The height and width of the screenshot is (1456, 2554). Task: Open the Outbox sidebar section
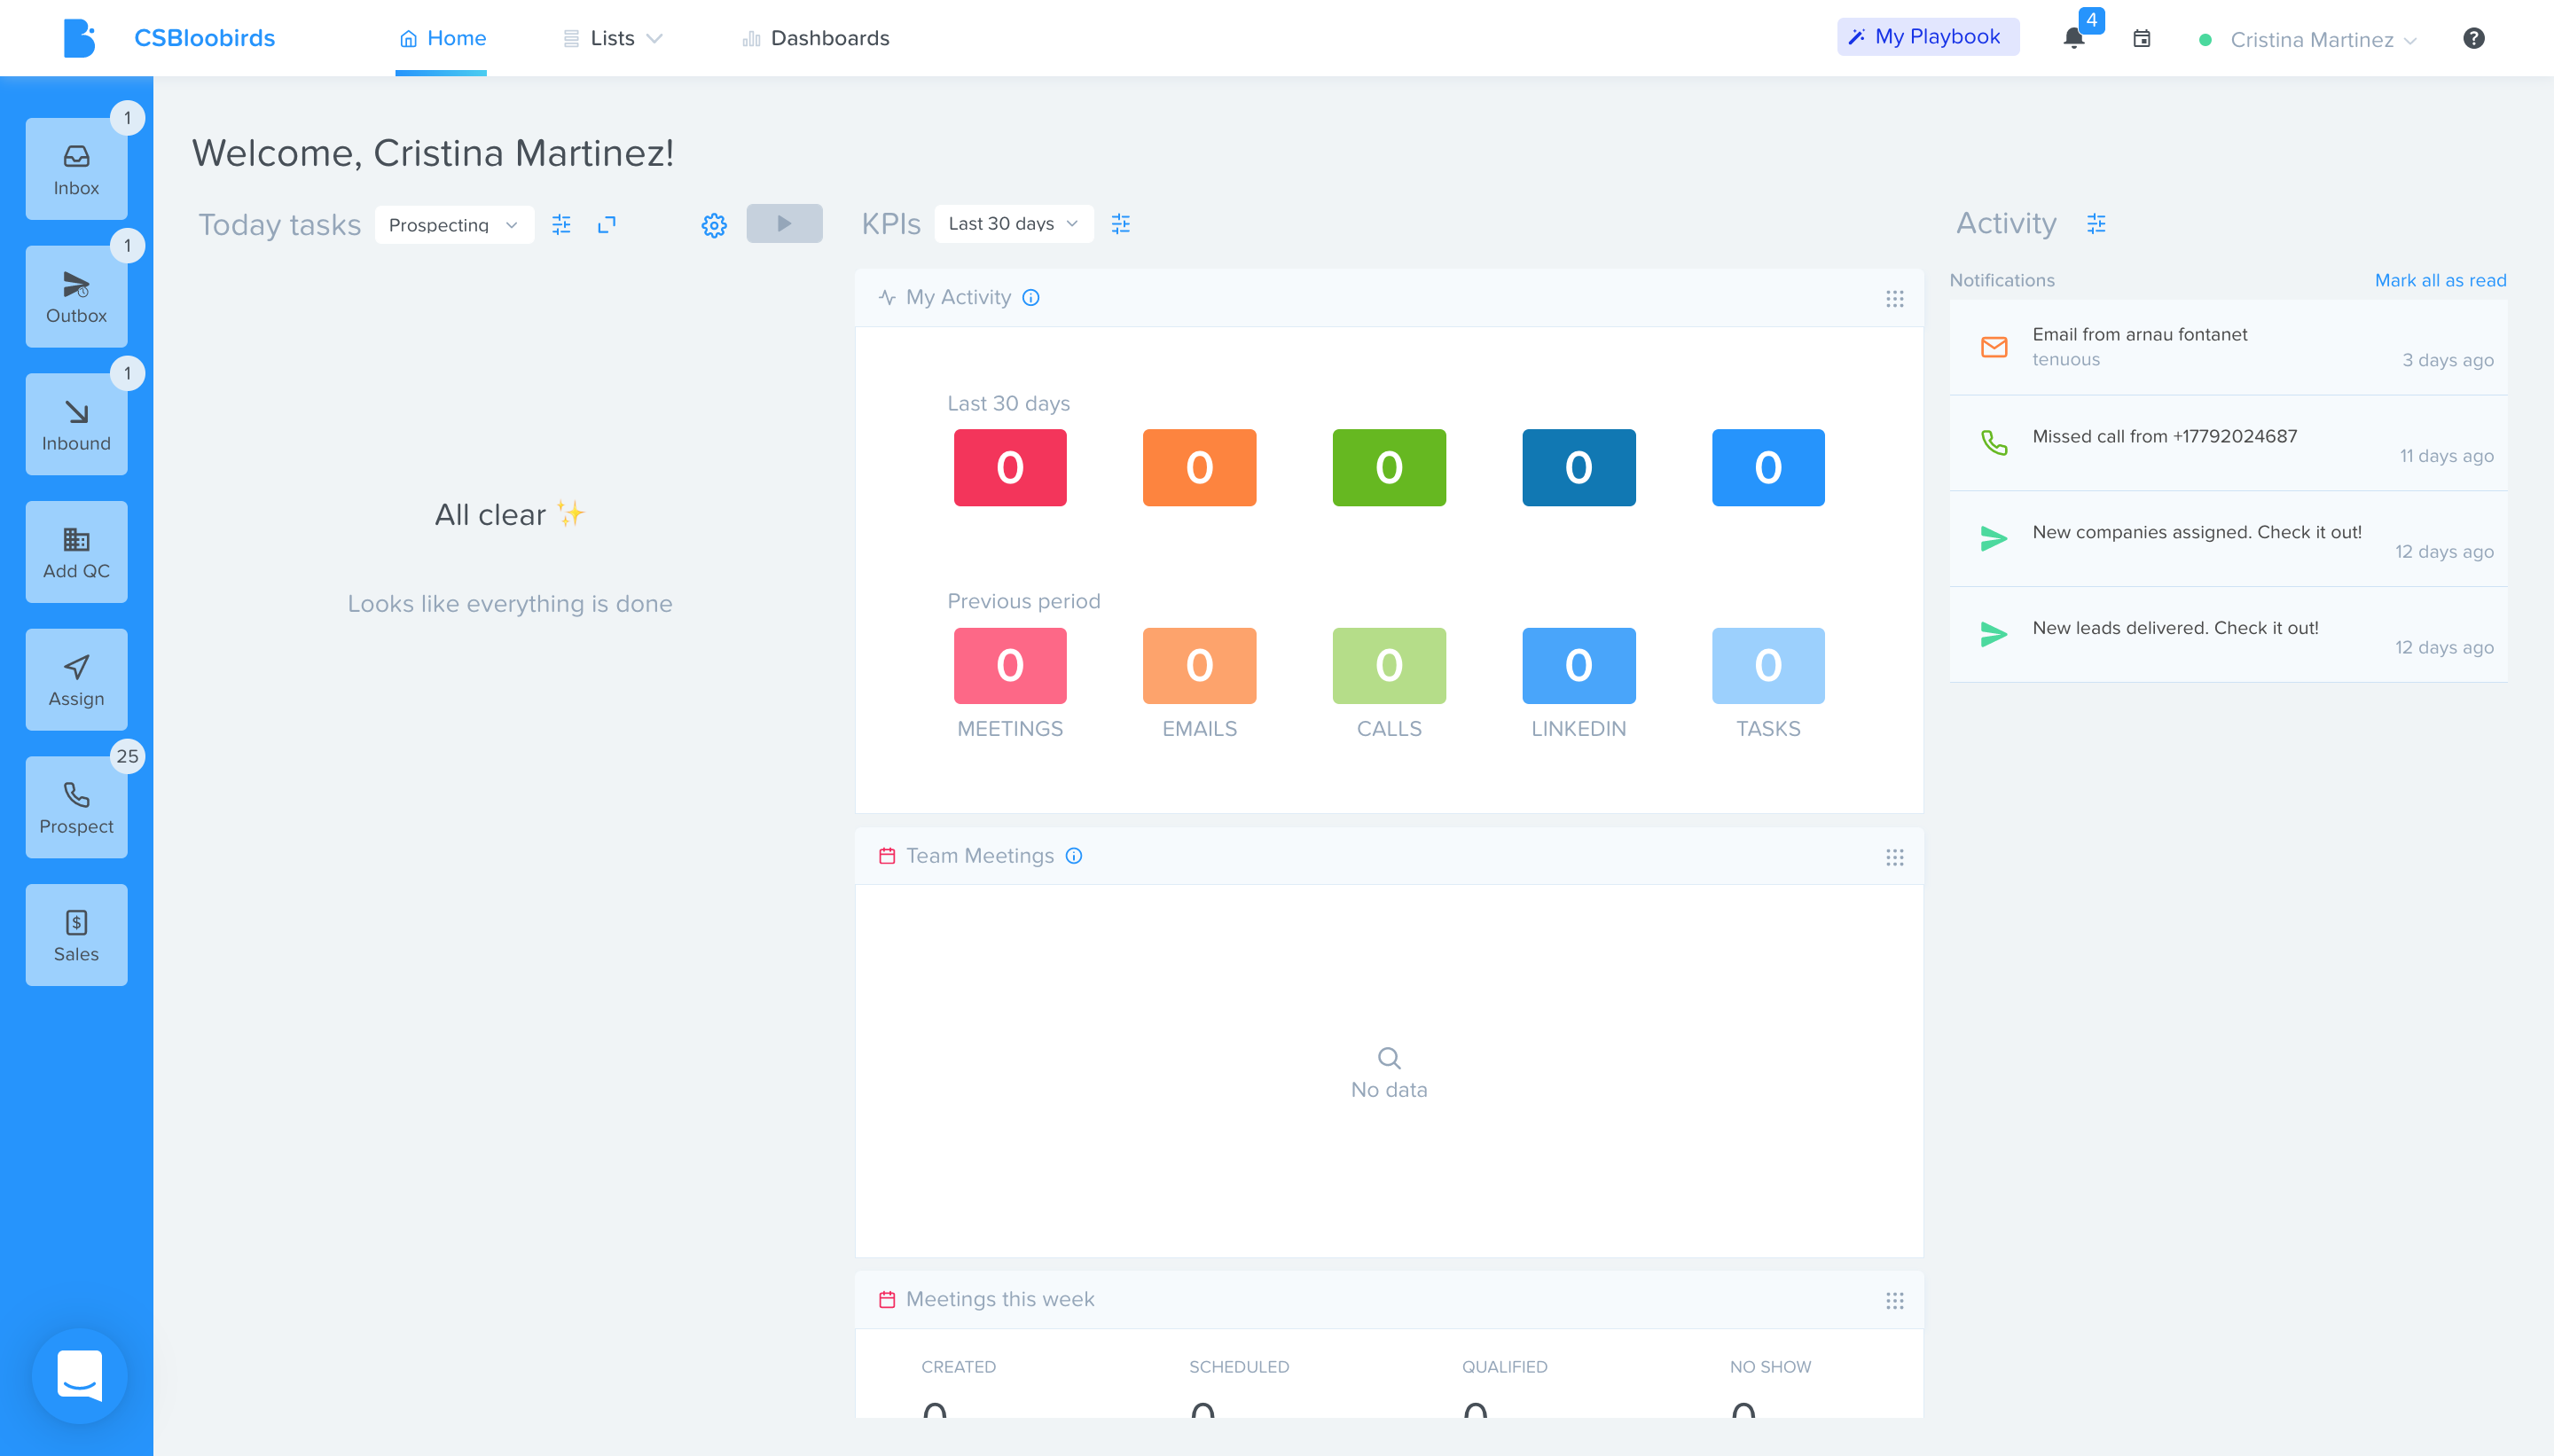(x=76, y=297)
